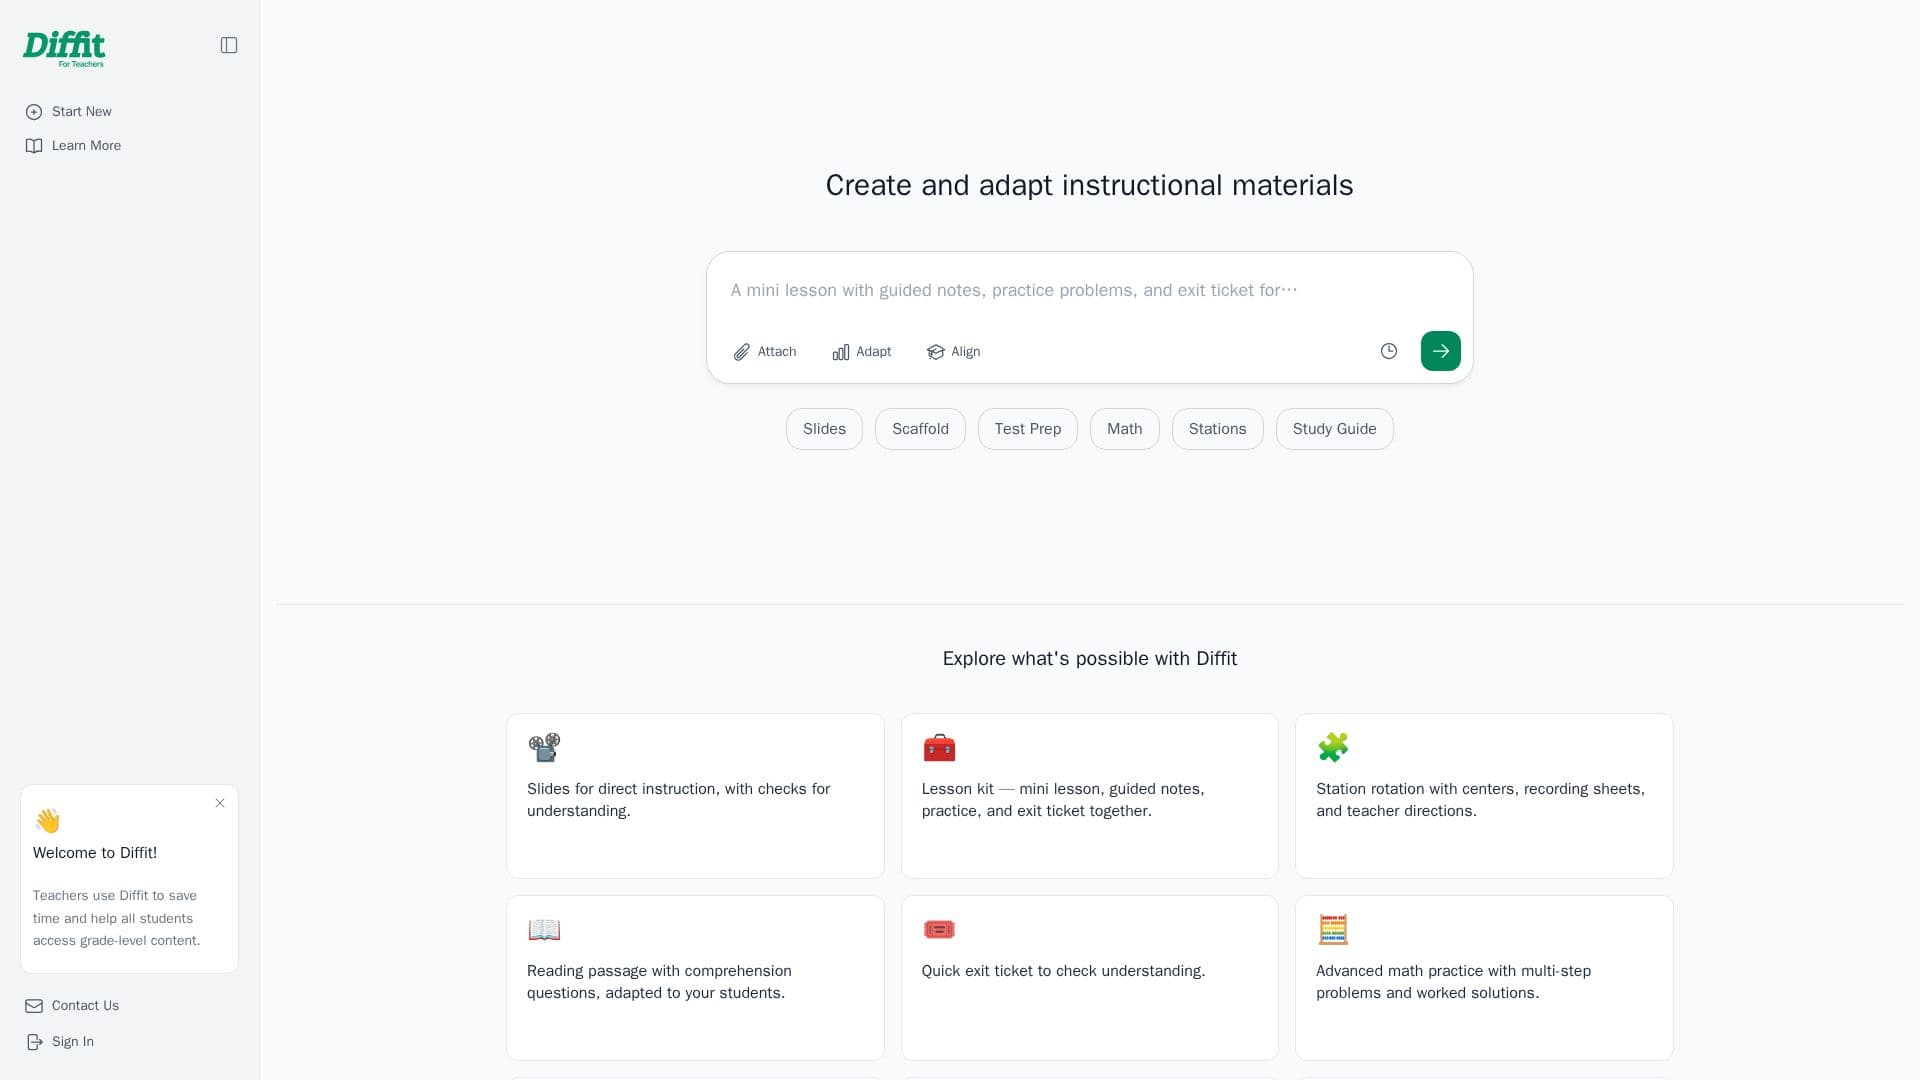Viewport: 1920px width, 1080px height.
Task: Select the Math suggestion chip
Action: 1125,429
